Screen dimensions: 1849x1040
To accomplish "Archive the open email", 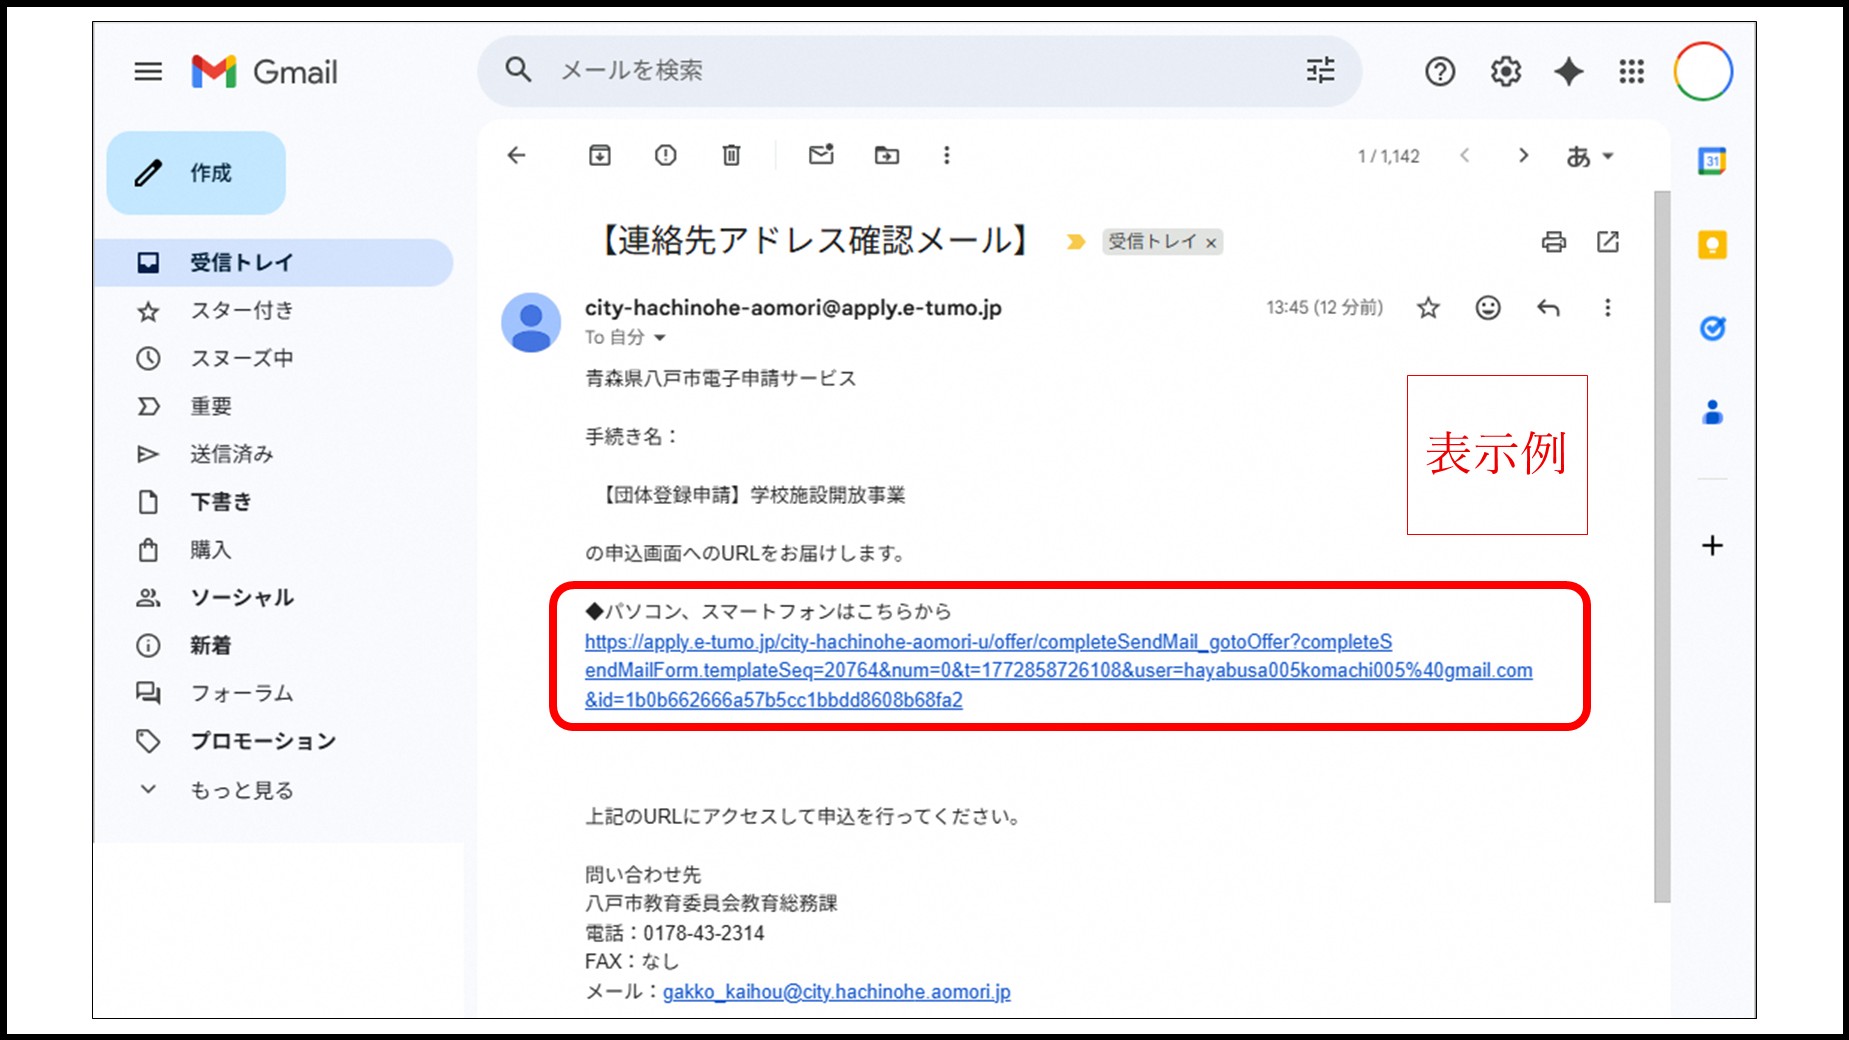I will [x=600, y=155].
